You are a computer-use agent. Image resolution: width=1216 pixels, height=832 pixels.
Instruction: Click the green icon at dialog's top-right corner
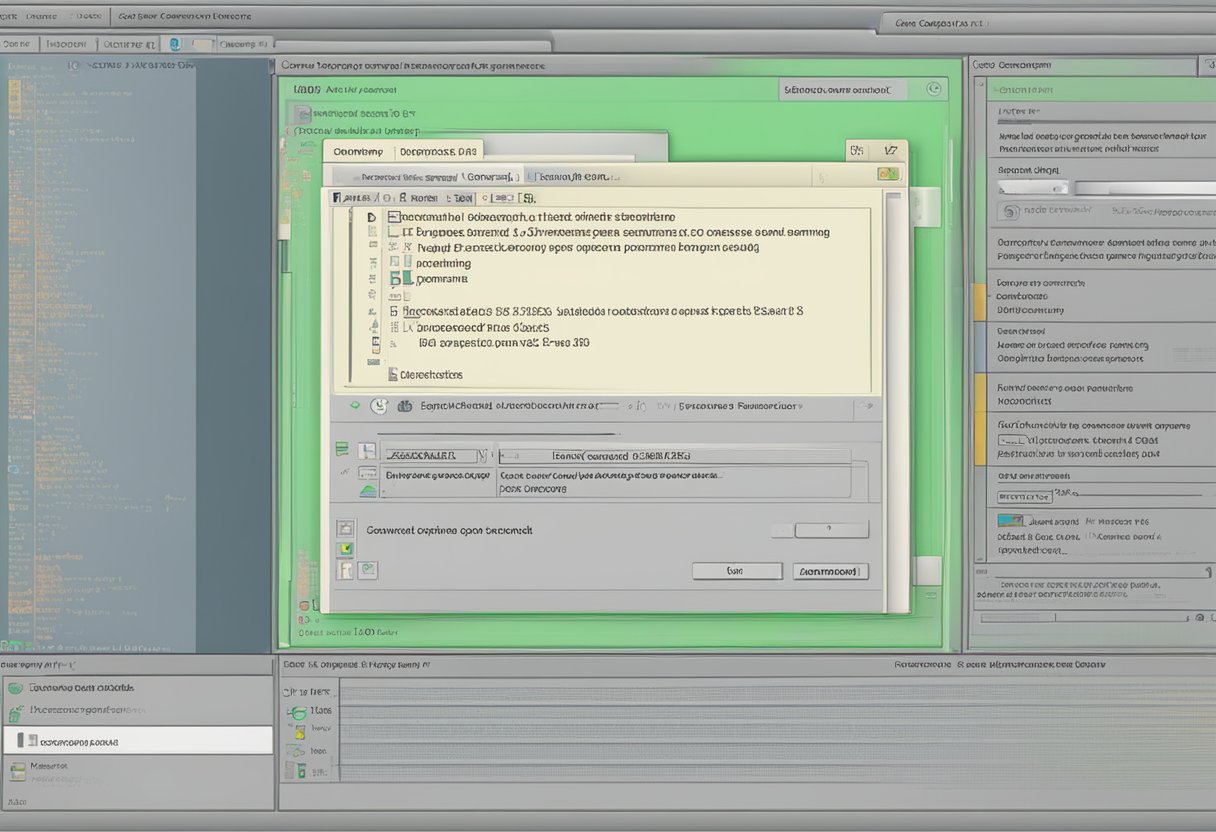[x=886, y=174]
